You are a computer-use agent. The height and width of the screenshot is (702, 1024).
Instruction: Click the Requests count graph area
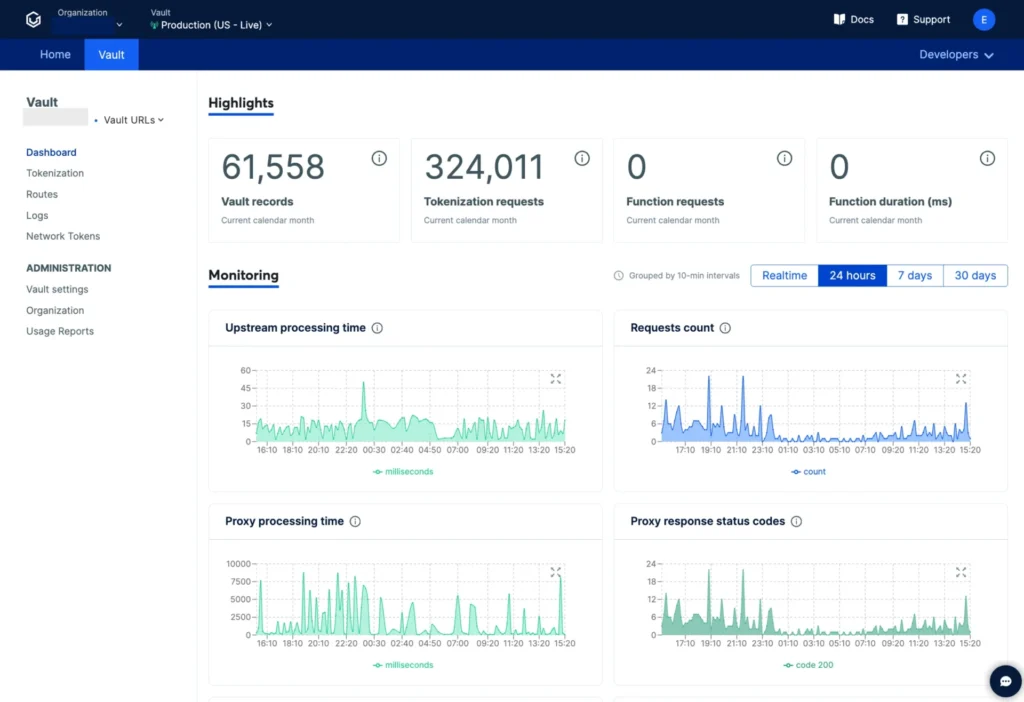pyautogui.click(x=816, y=406)
